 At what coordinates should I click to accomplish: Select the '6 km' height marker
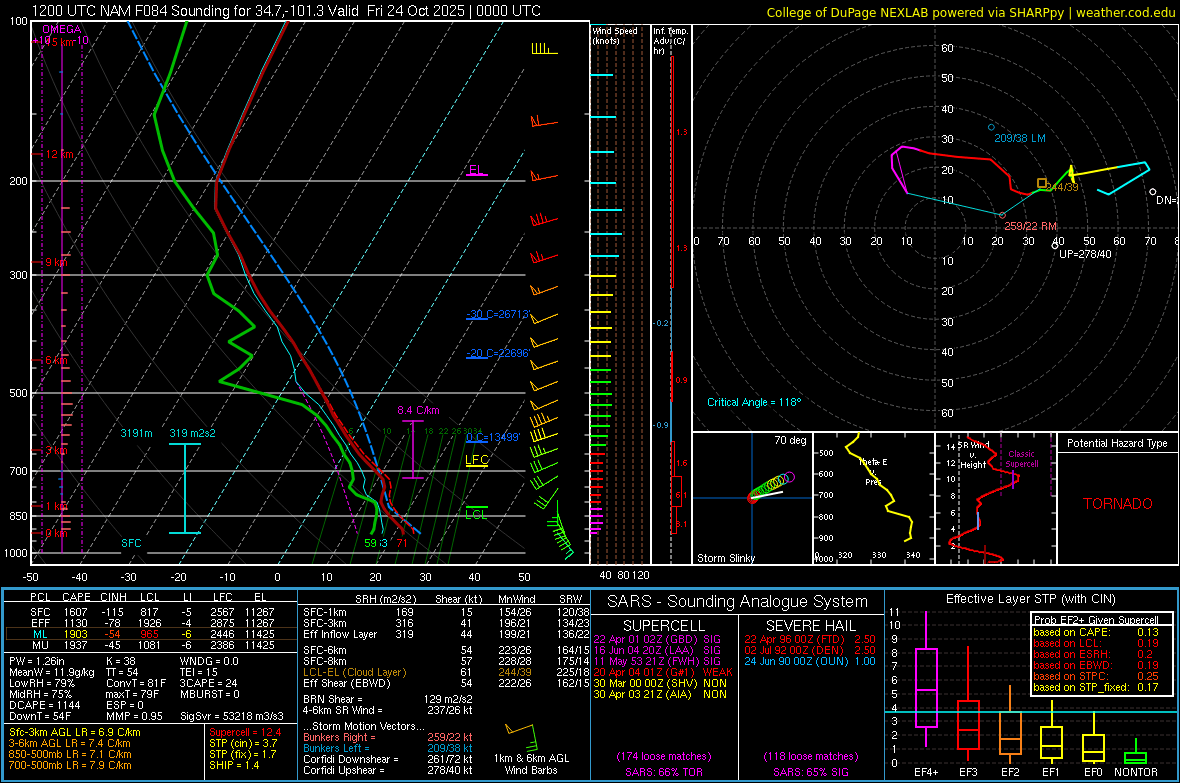(56, 360)
